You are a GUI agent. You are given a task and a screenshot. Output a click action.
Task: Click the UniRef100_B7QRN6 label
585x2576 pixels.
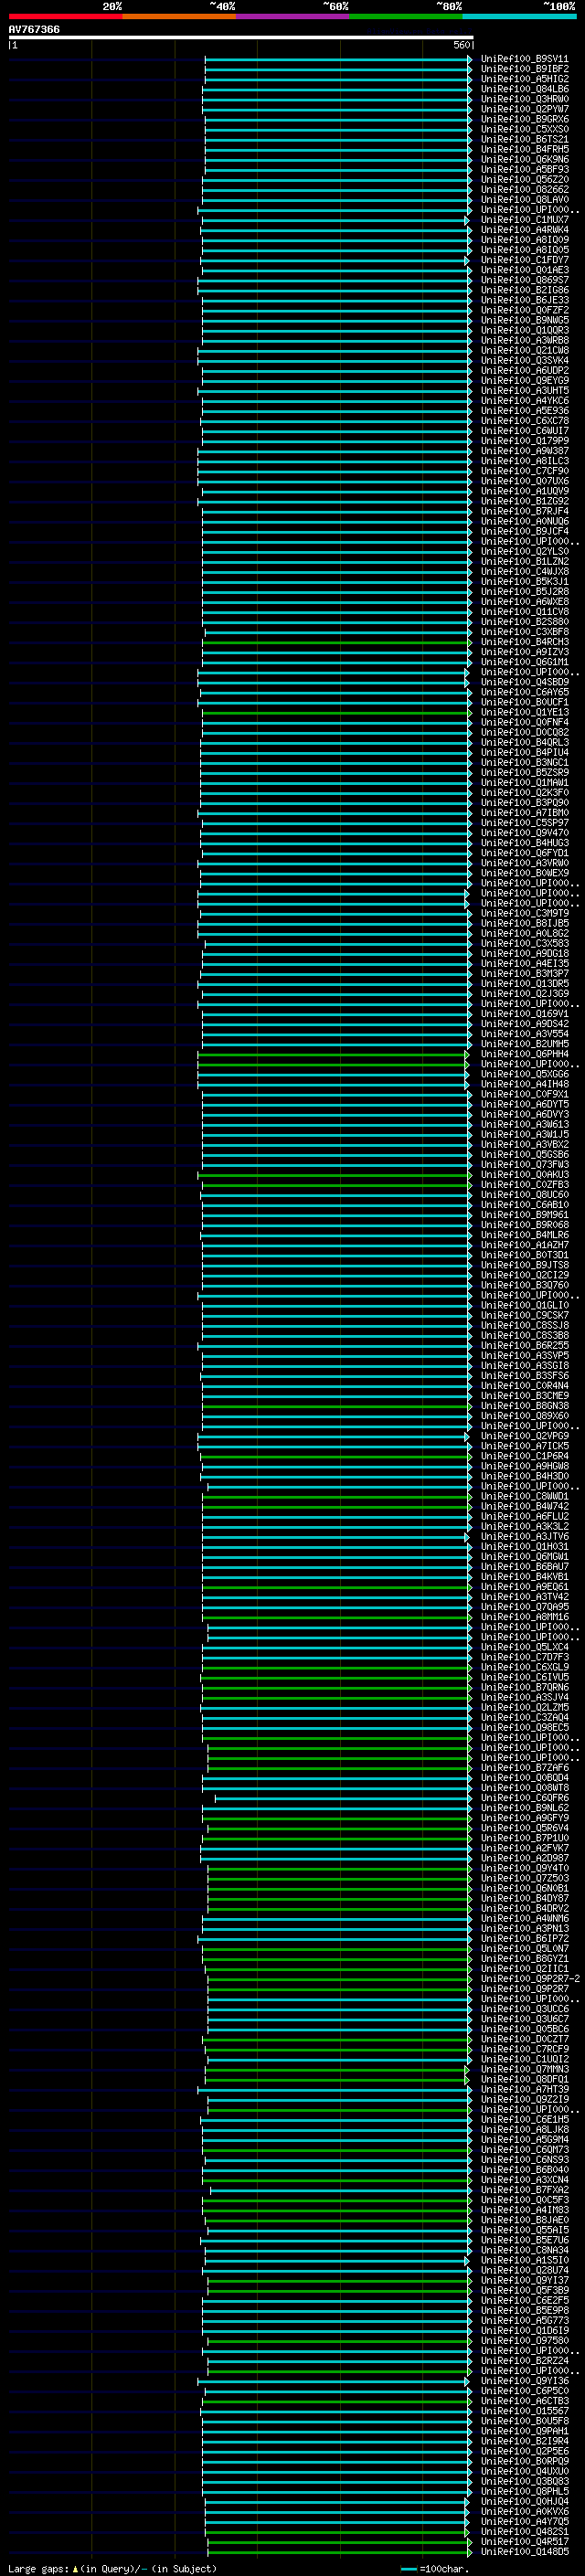tap(525, 1687)
